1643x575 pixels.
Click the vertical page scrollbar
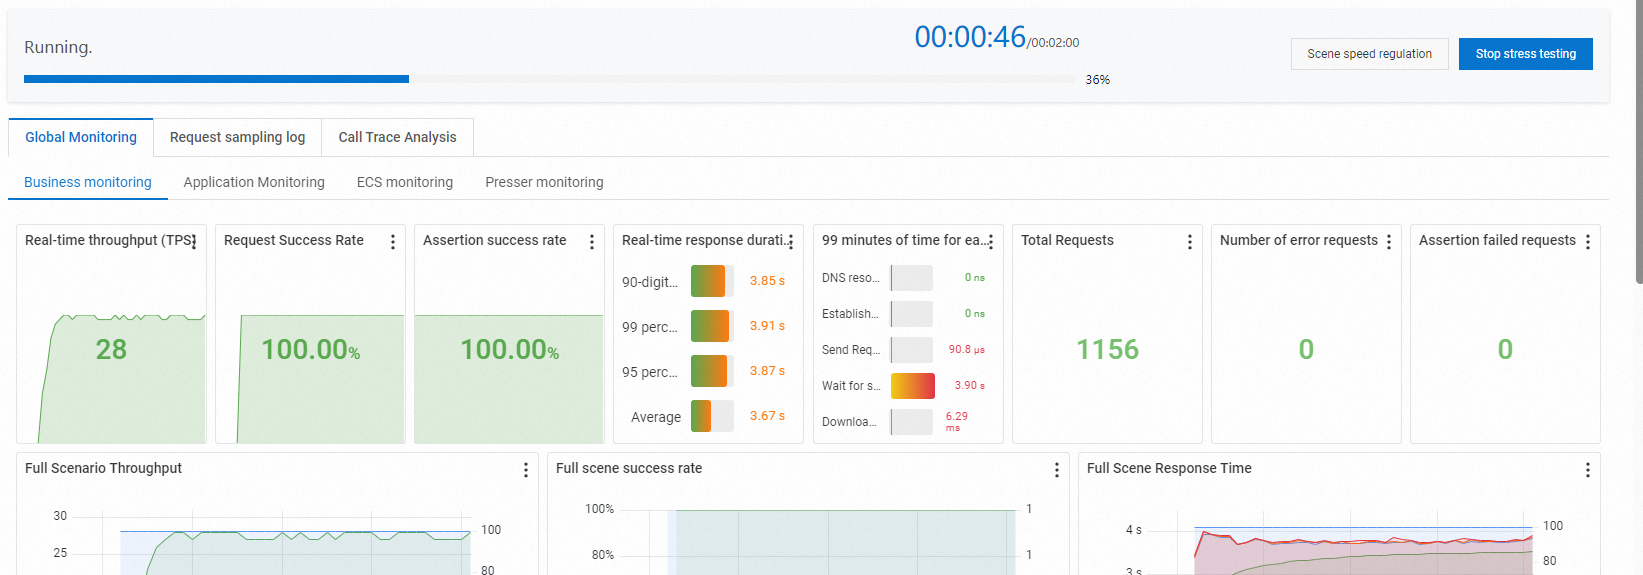click(1638, 141)
